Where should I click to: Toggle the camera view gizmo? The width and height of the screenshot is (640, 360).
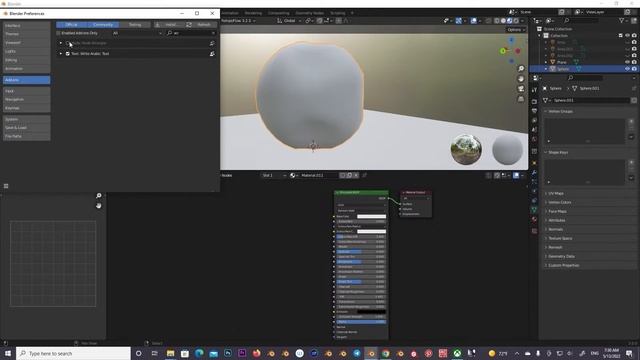521,89
